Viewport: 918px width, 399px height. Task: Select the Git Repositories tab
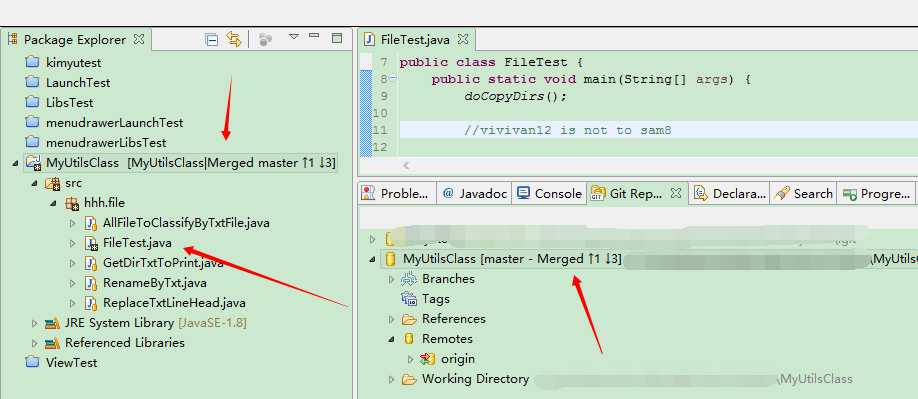636,193
